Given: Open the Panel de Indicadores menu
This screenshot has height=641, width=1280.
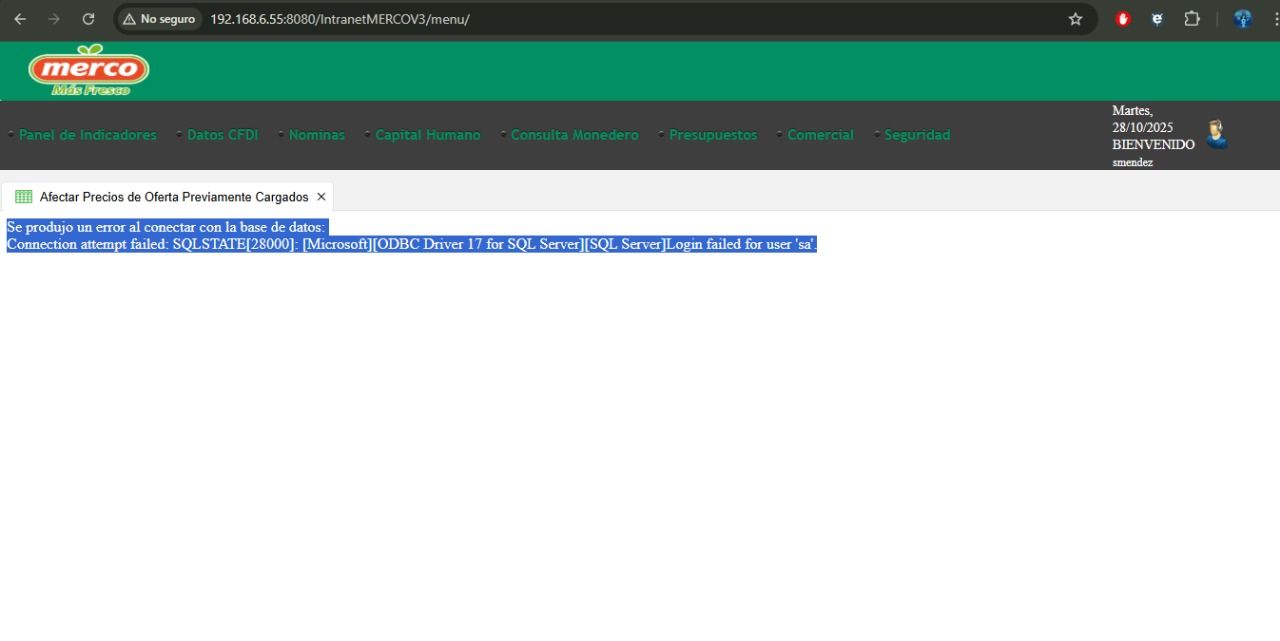Looking at the screenshot, I should (88, 135).
